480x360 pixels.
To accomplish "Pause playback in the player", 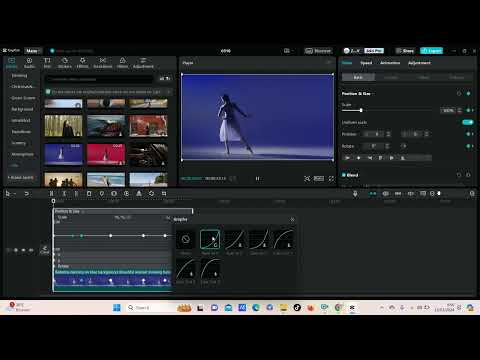I will tap(257, 179).
